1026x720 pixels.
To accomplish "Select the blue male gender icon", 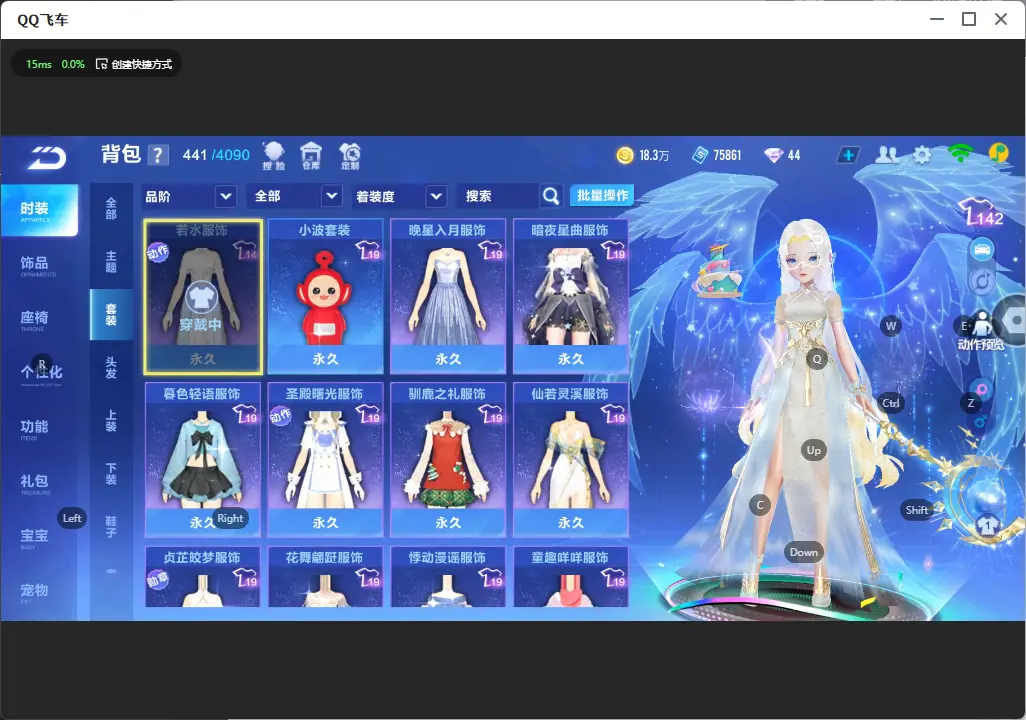I will [980, 422].
